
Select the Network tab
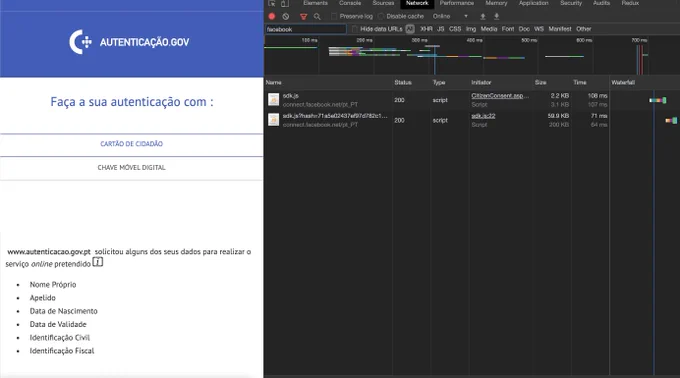coord(417,3)
